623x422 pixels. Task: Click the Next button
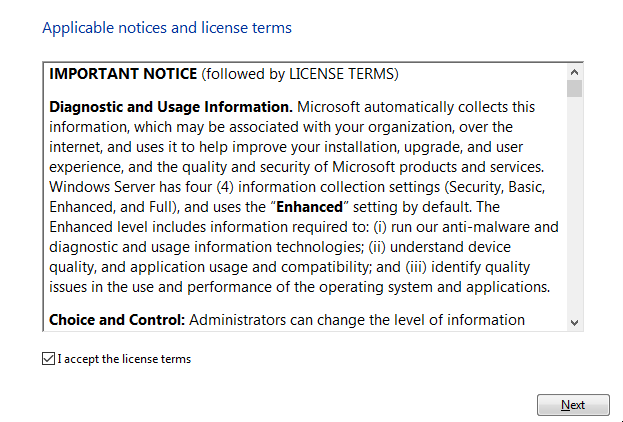573,405
